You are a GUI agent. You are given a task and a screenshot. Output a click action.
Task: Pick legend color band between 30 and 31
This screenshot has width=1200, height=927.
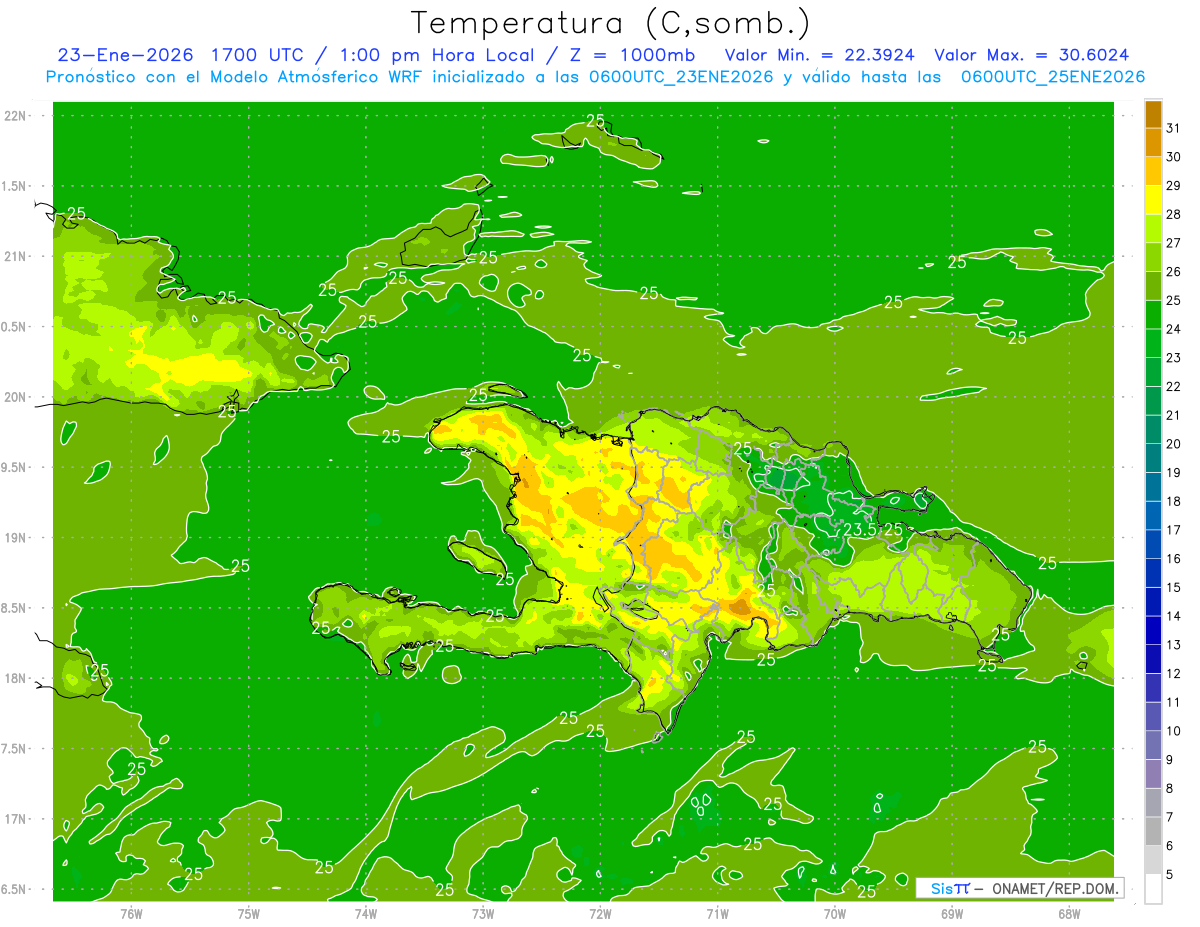tap(1153, 143)
